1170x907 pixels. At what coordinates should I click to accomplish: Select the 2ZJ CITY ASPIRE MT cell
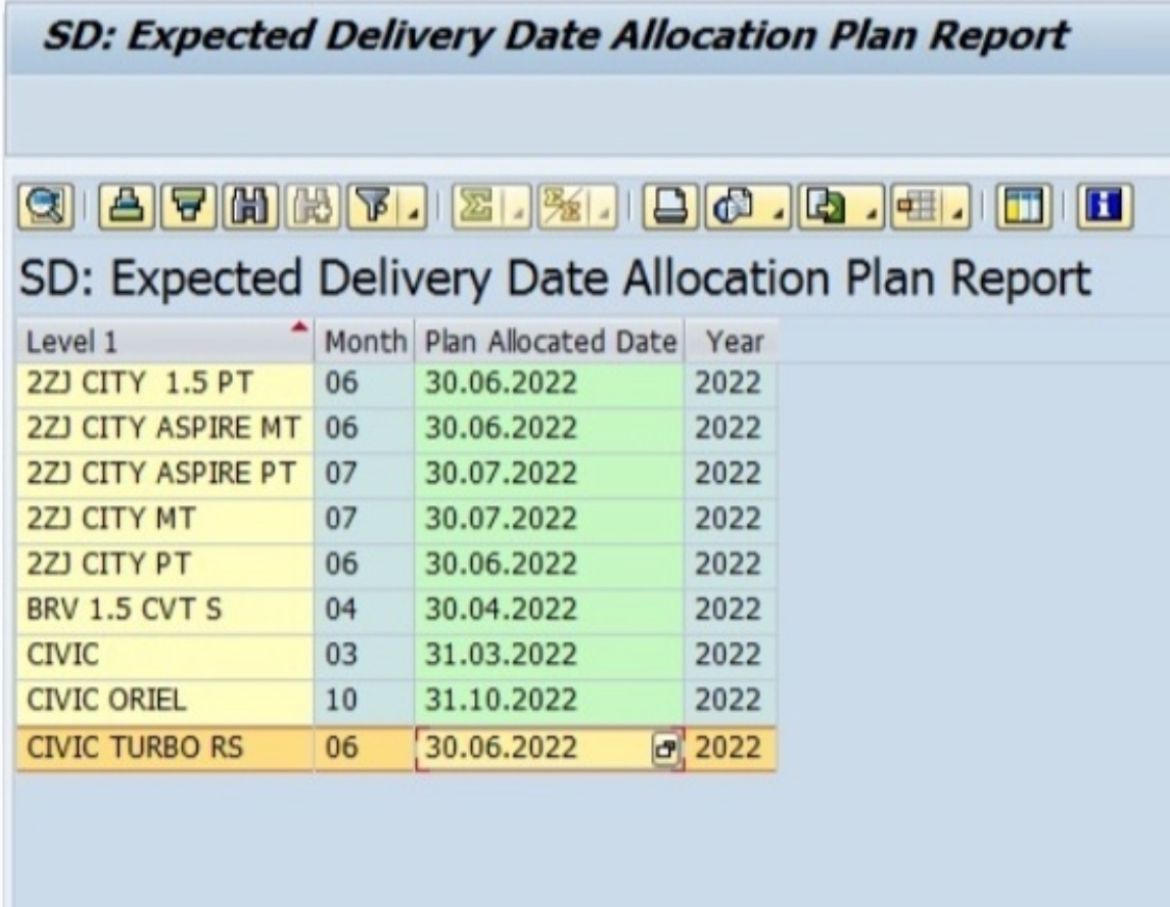(x=165, y=429)
